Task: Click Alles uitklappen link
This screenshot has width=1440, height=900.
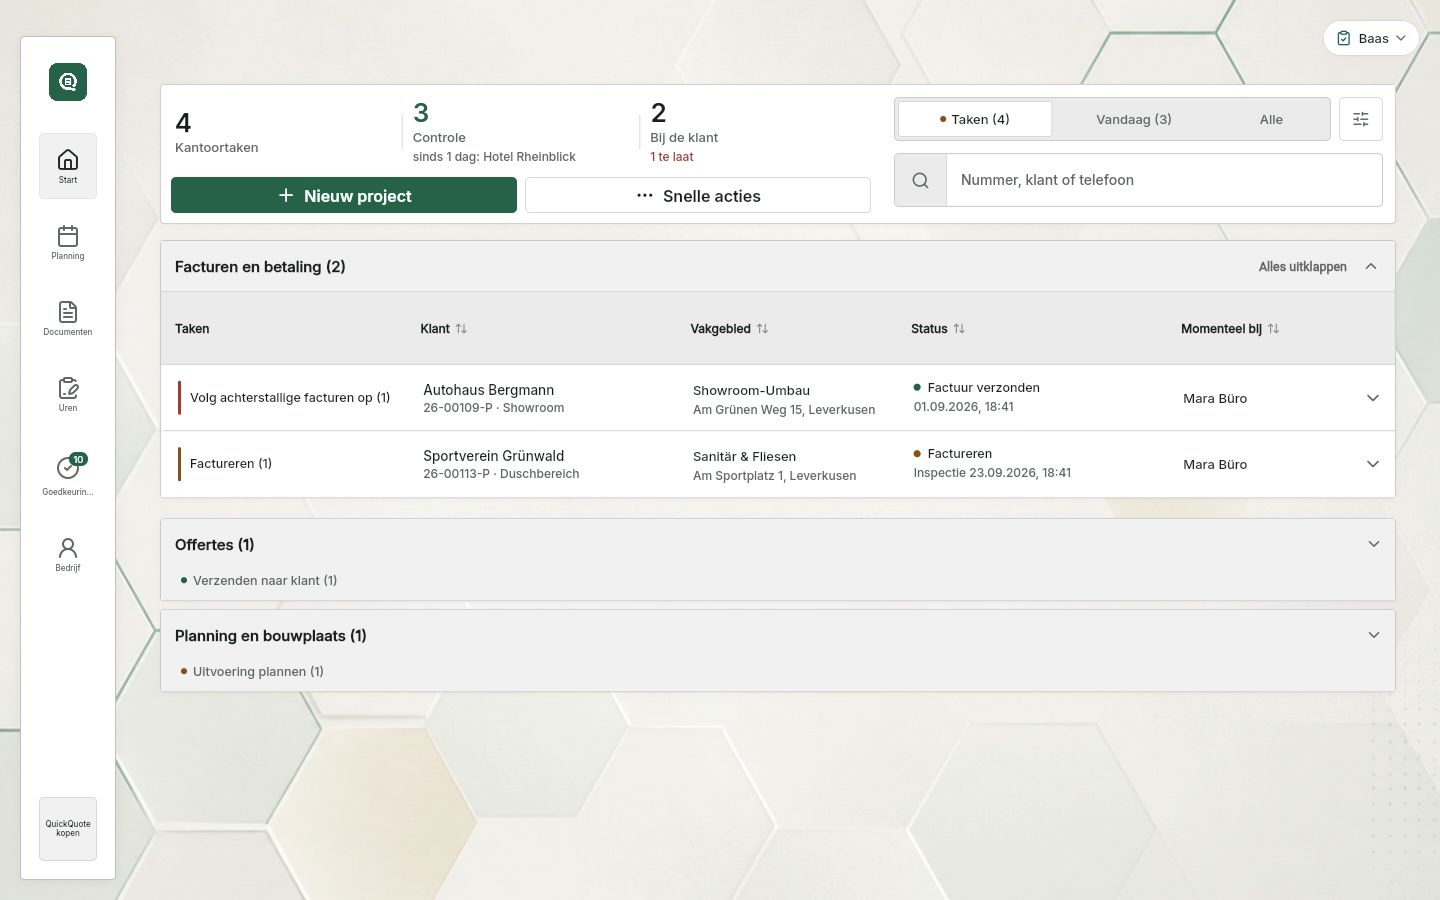Action: coord(1302,267)
